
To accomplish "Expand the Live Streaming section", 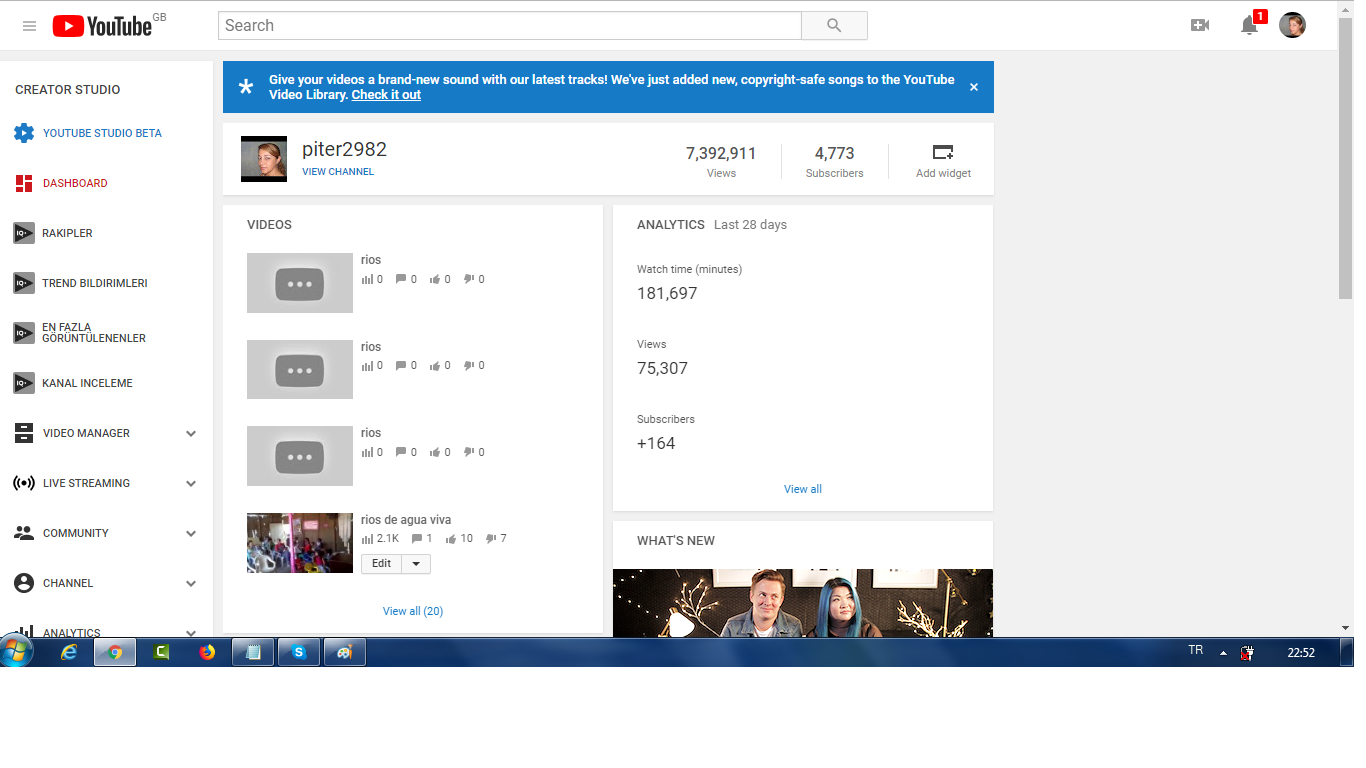I will (191, 483).
